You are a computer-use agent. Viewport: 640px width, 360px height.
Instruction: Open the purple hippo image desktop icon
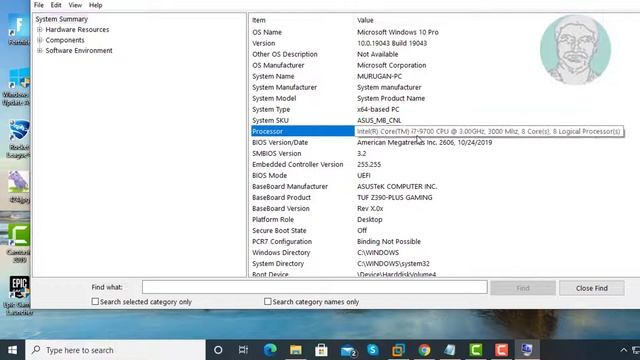[x=19, y=187]
